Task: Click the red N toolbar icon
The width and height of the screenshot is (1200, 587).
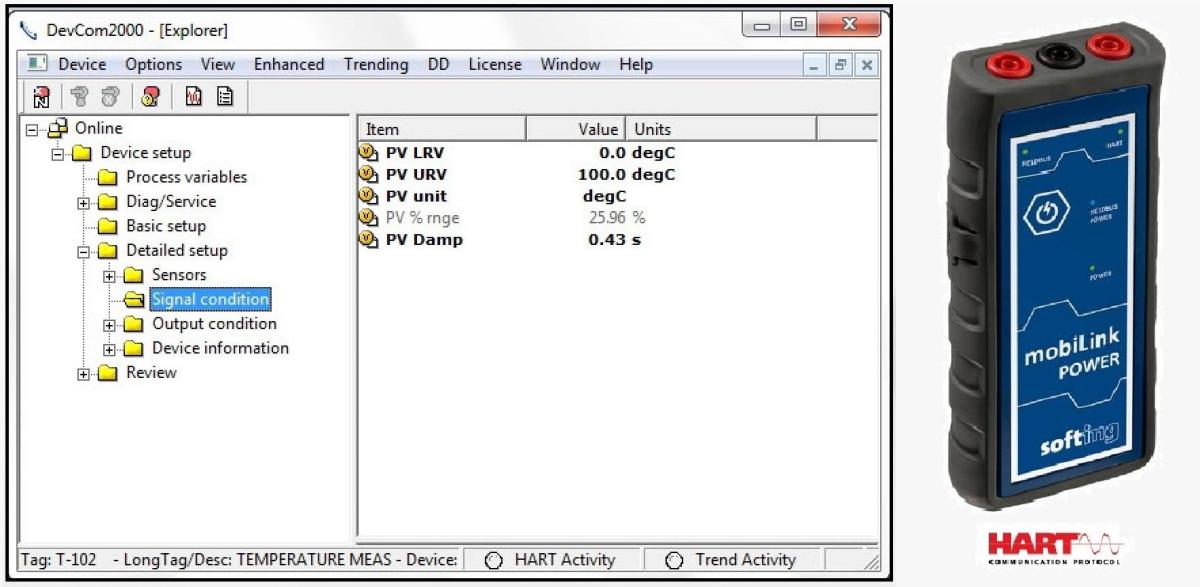Action: (x=41, y=98)
